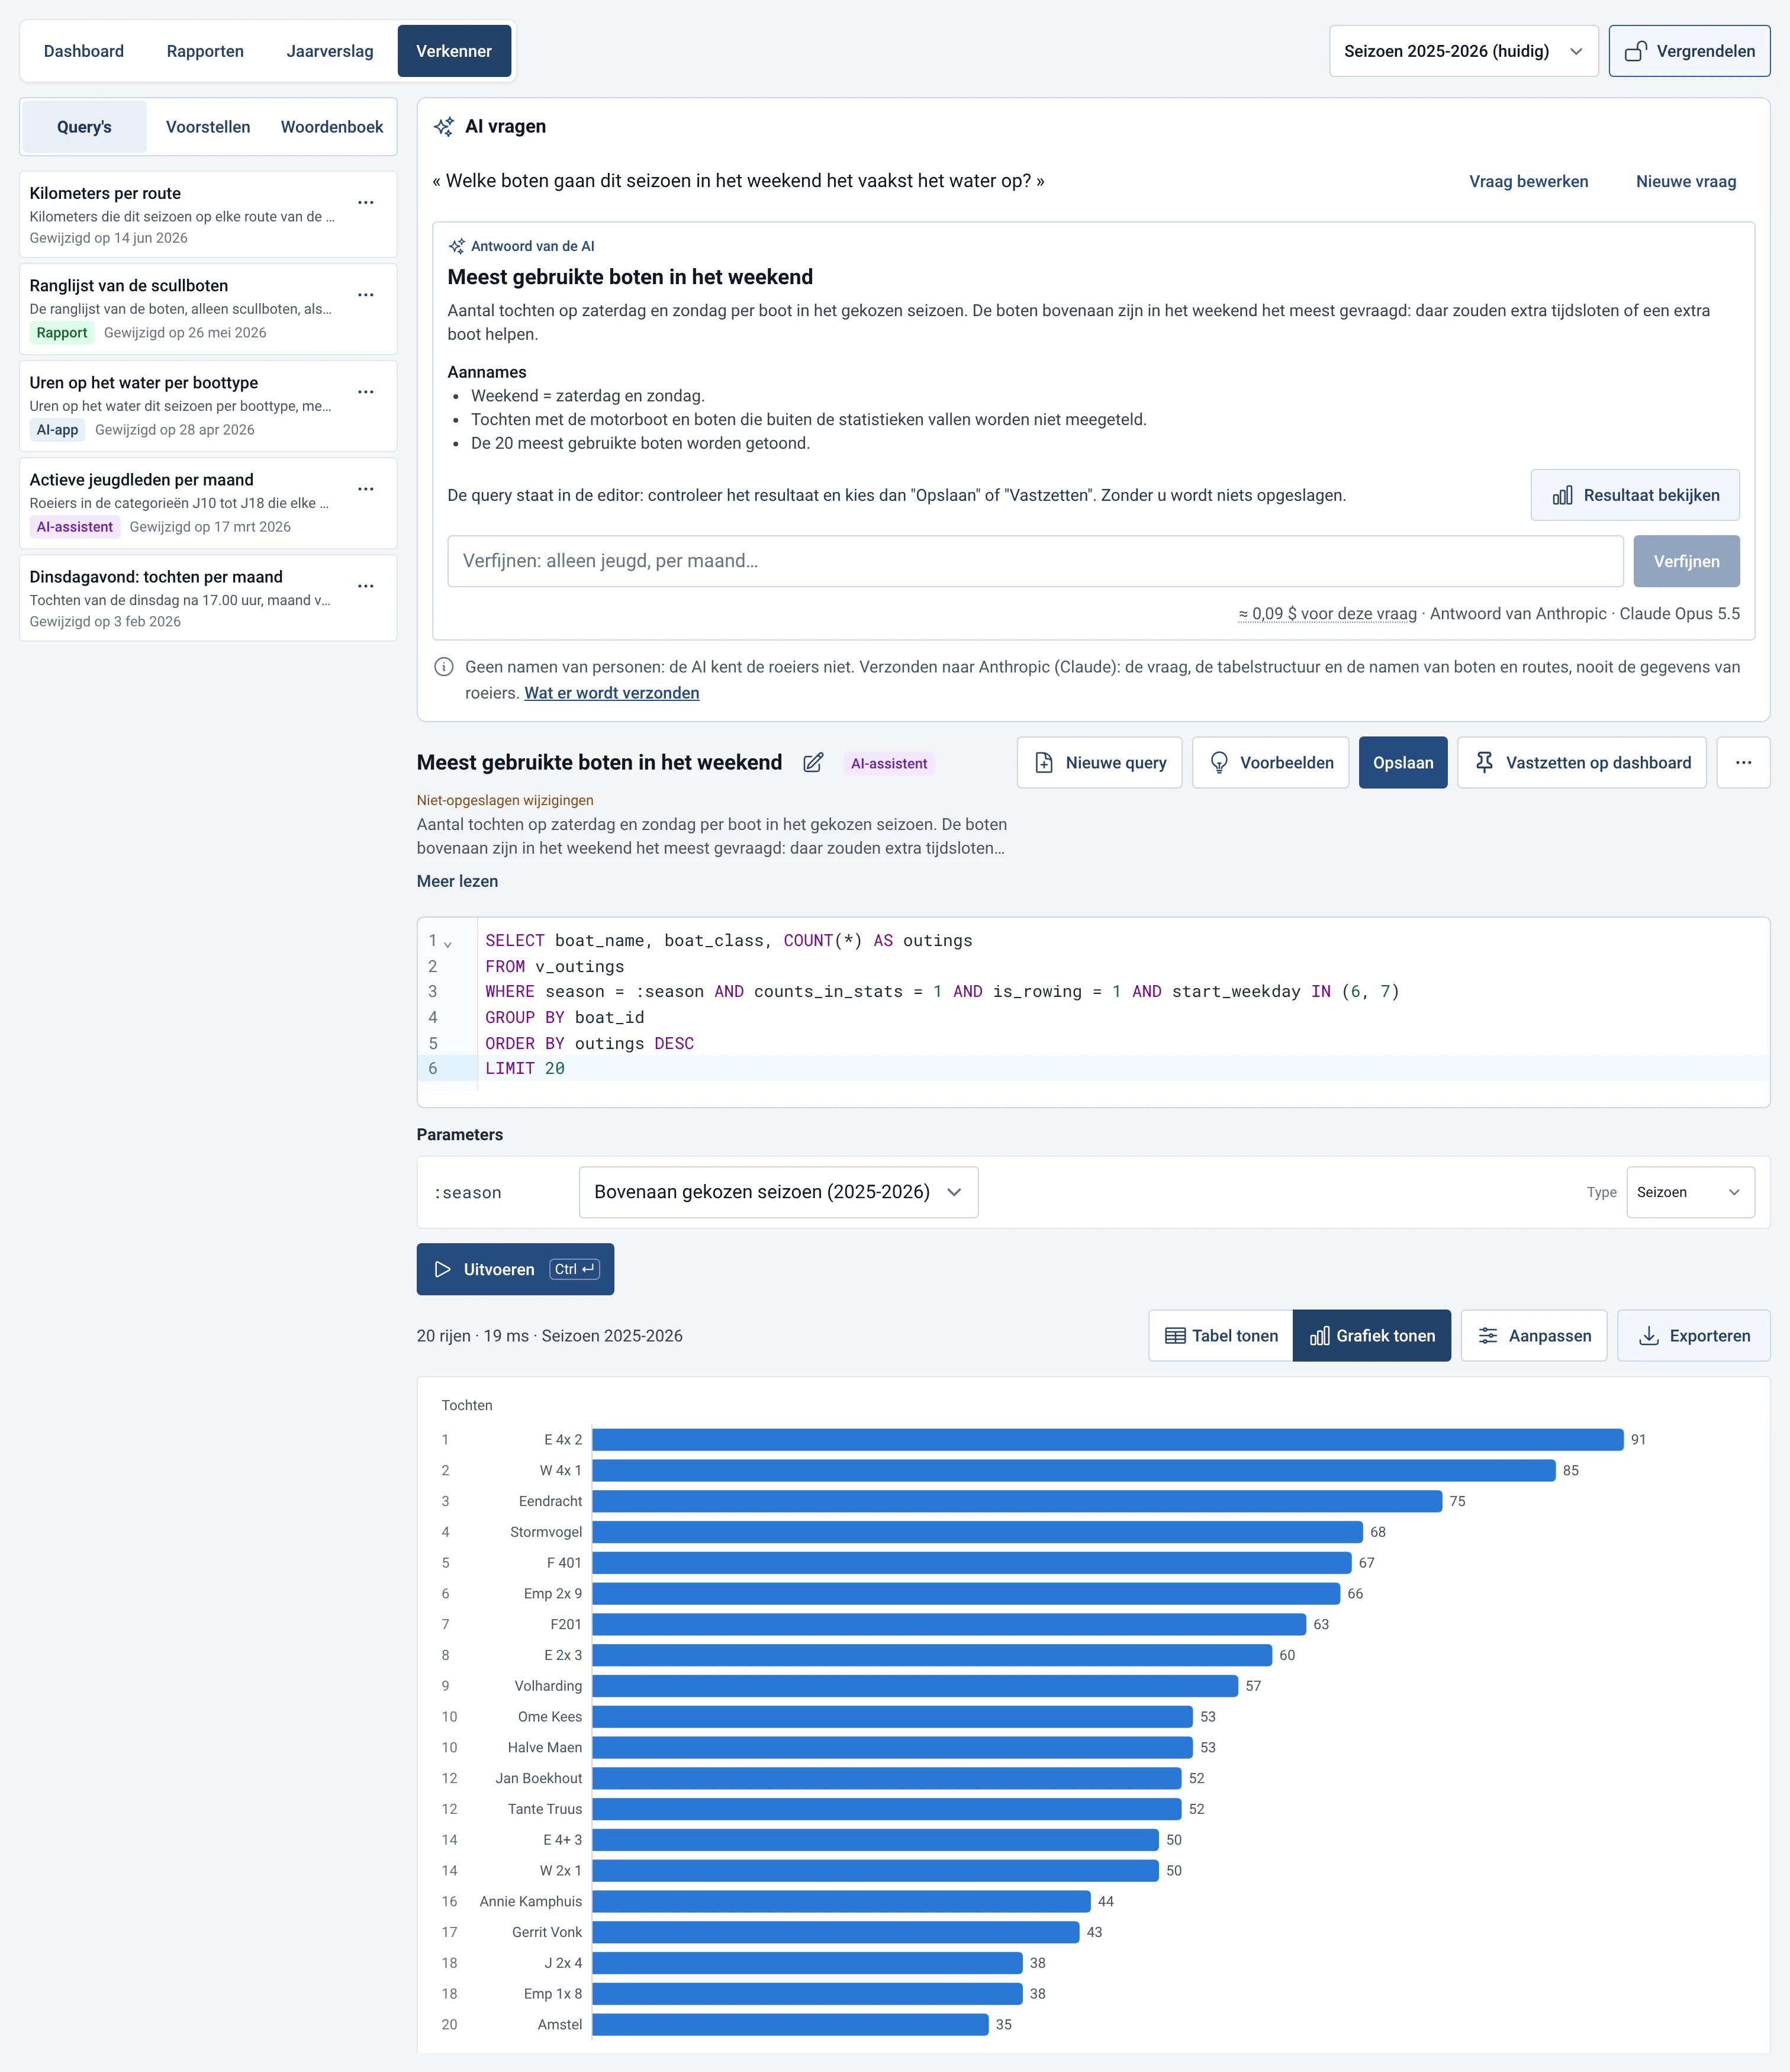
Task: Switch the result view to Tabel tonen
Action: 1221,1336
